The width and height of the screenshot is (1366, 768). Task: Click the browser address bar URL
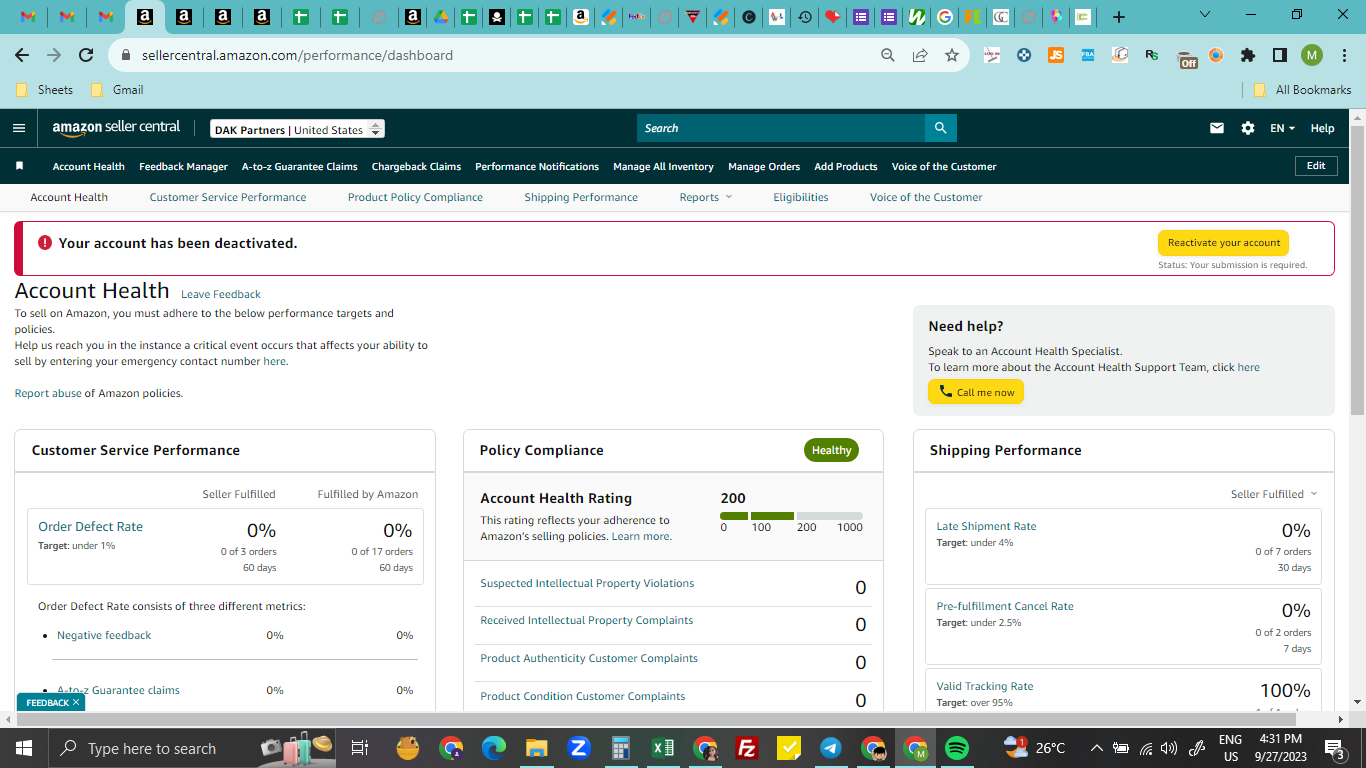[x=297, y=55]
